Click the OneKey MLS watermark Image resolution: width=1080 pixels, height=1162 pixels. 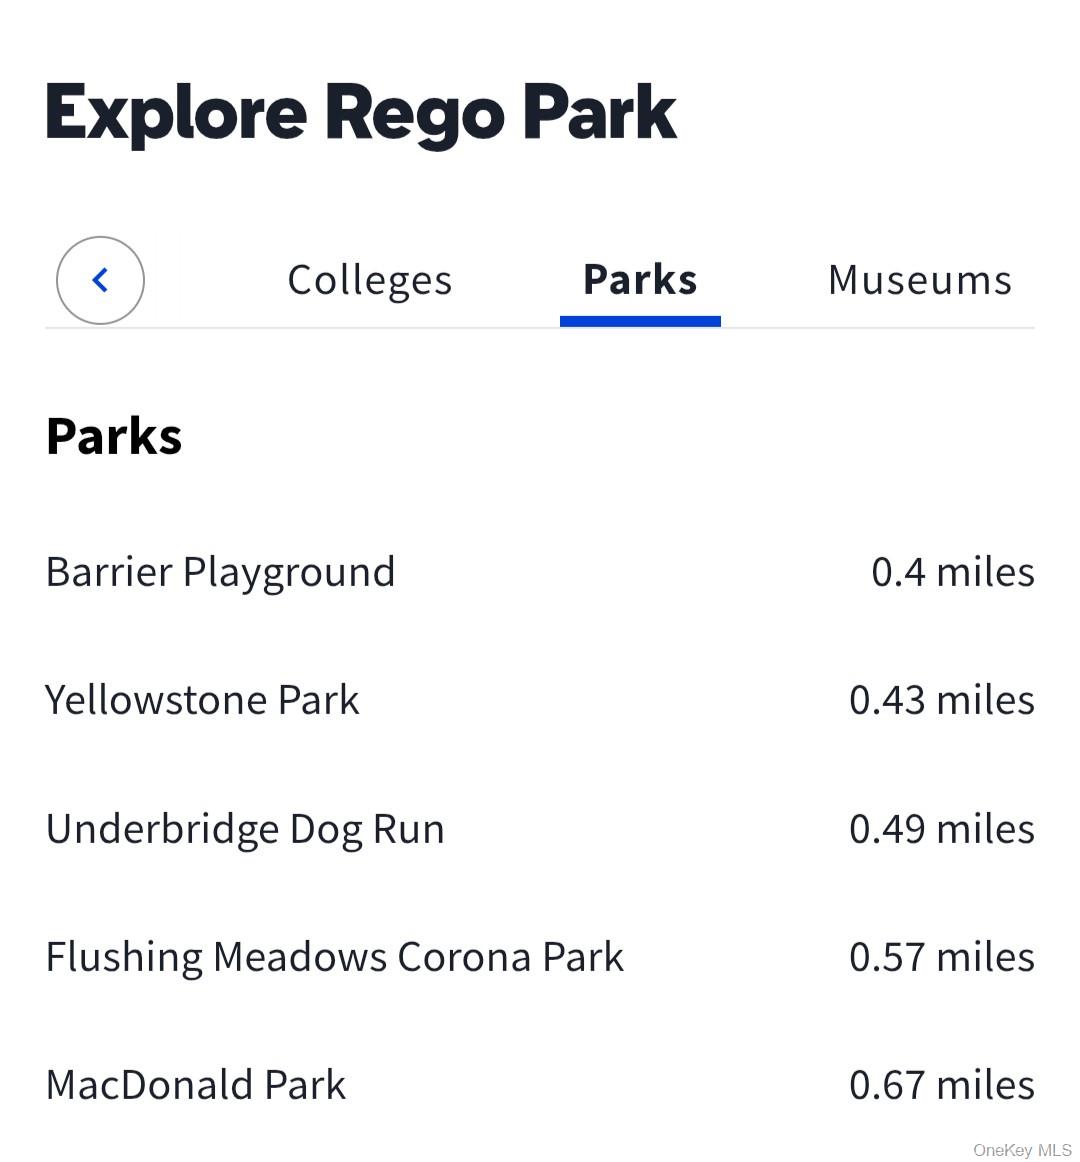(x=1021, y=1149)
